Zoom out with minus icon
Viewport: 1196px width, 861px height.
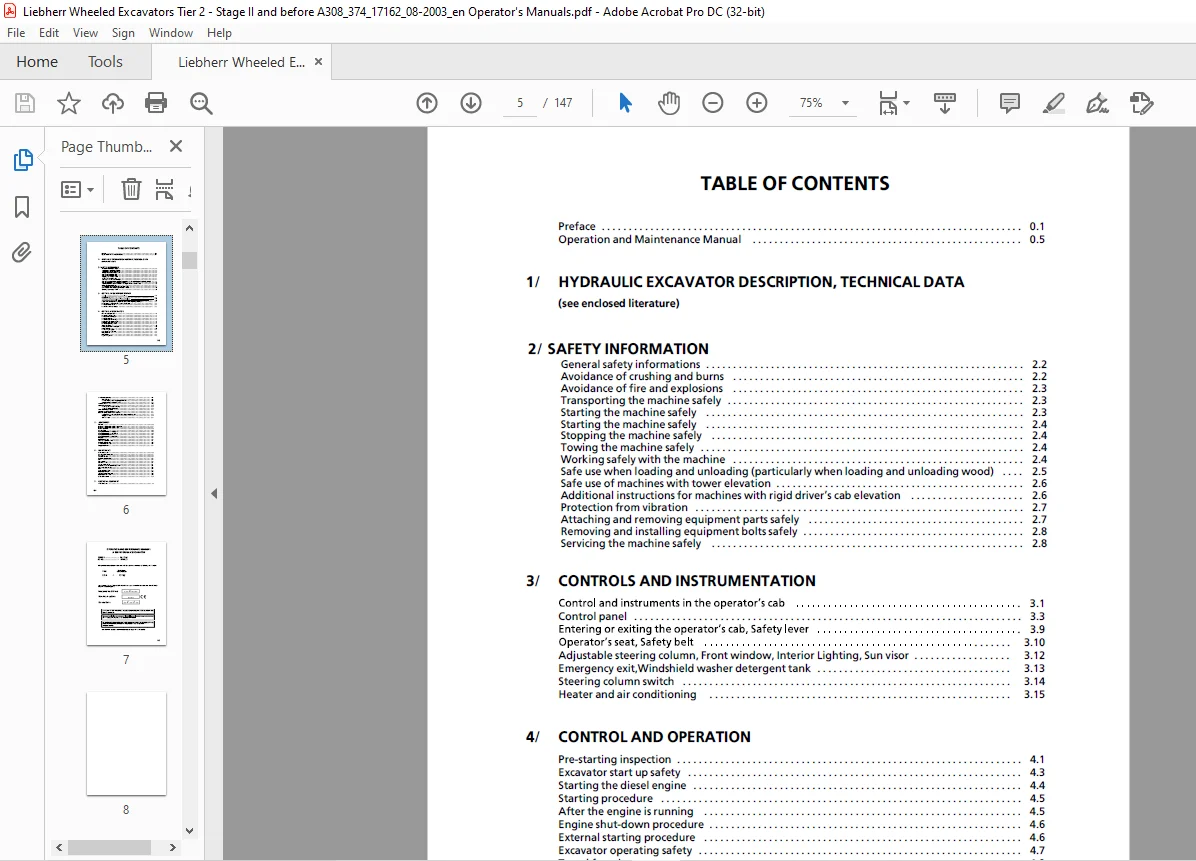(712, 103)
